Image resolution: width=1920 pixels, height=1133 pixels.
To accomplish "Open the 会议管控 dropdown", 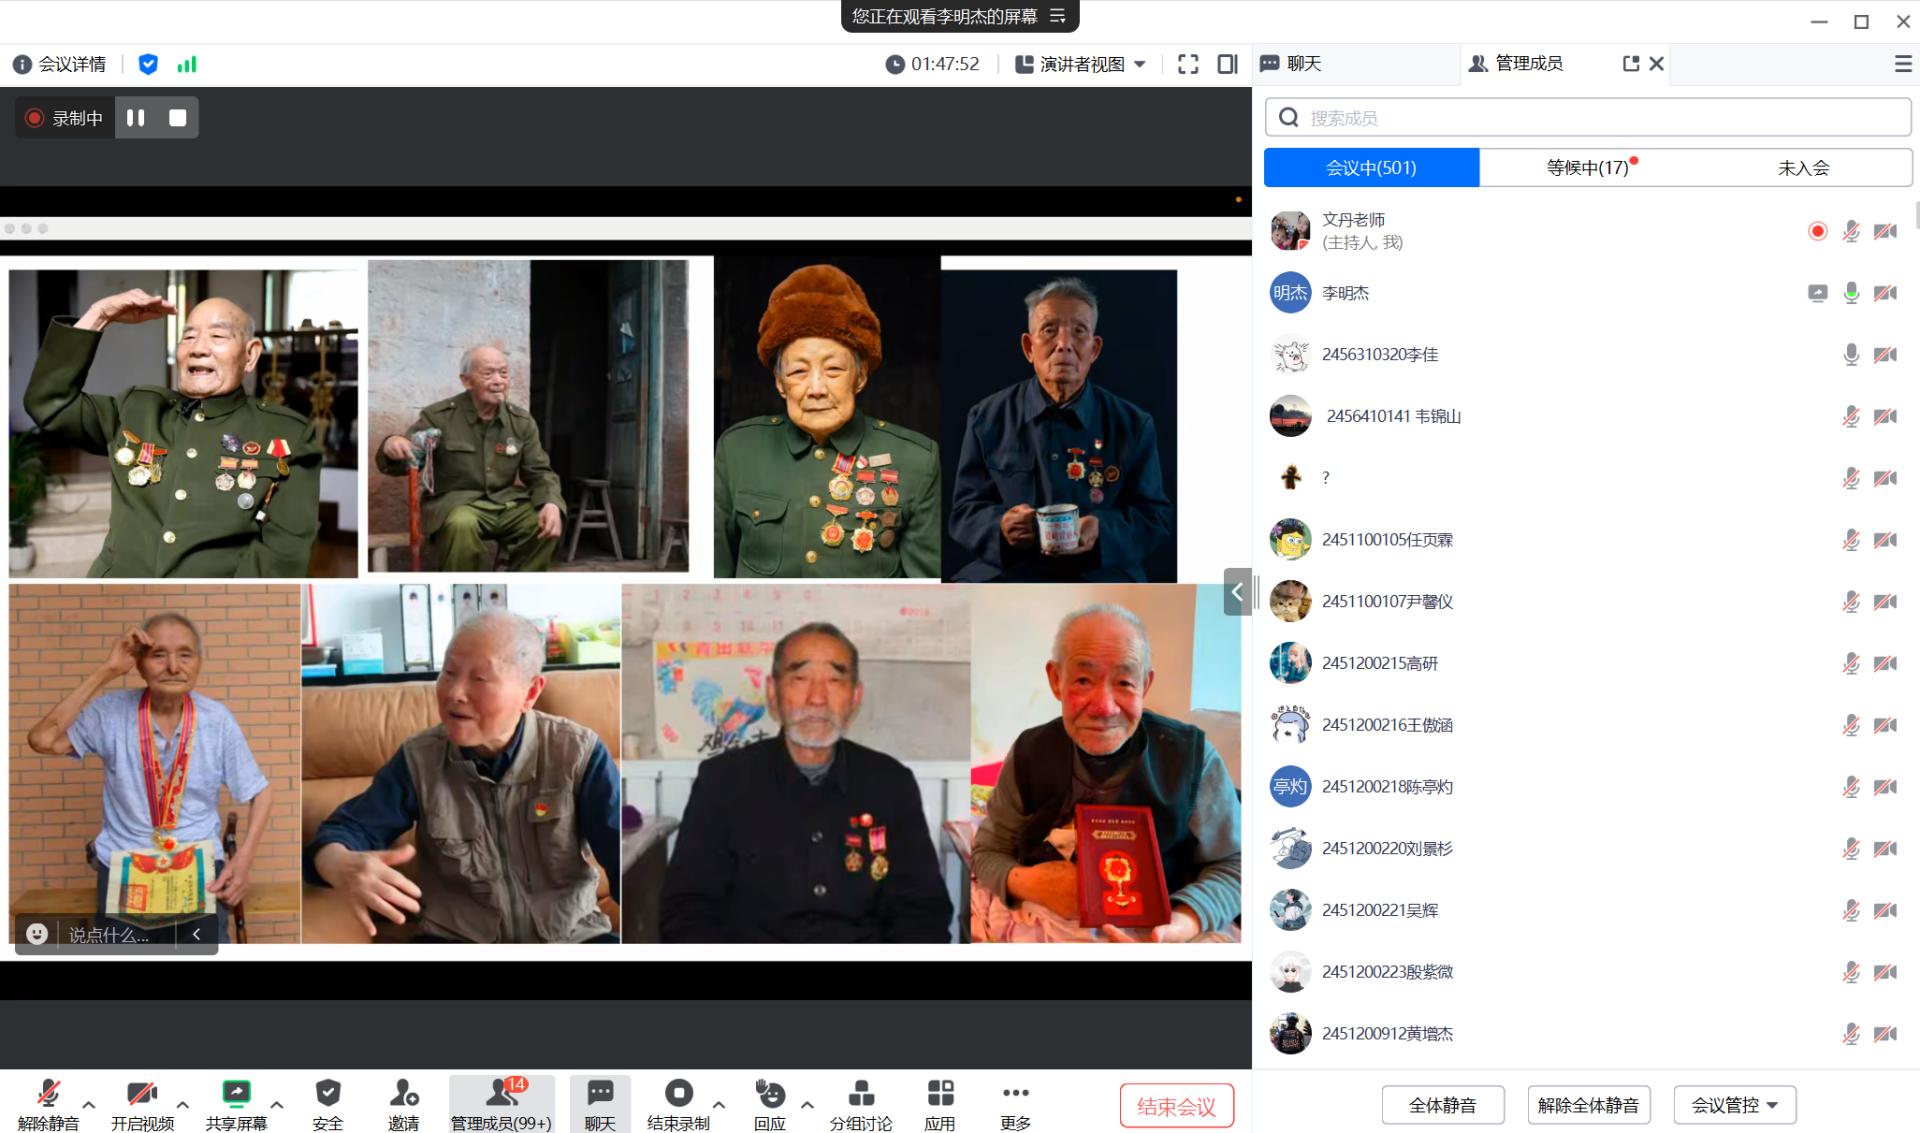I will [x=1734, y=1105].
